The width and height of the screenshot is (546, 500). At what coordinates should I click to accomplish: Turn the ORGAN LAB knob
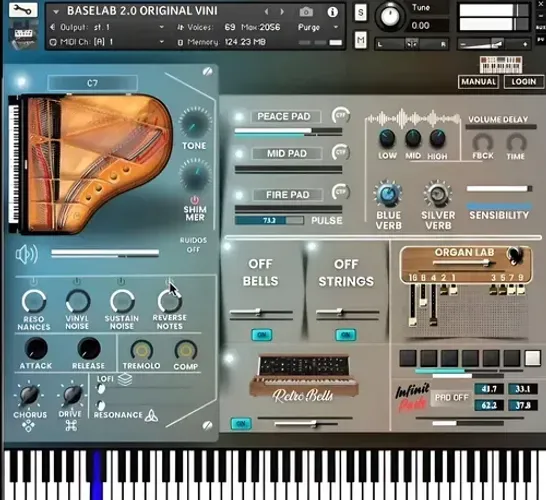(x=515, y=255)
